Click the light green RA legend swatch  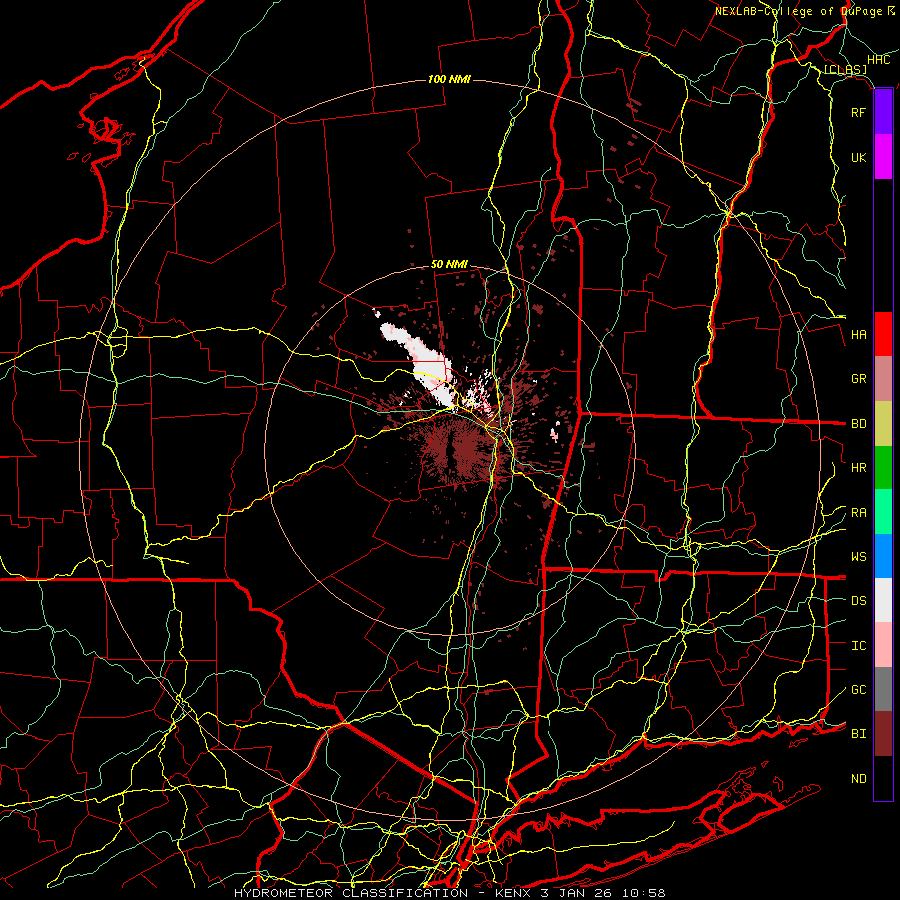883,512
